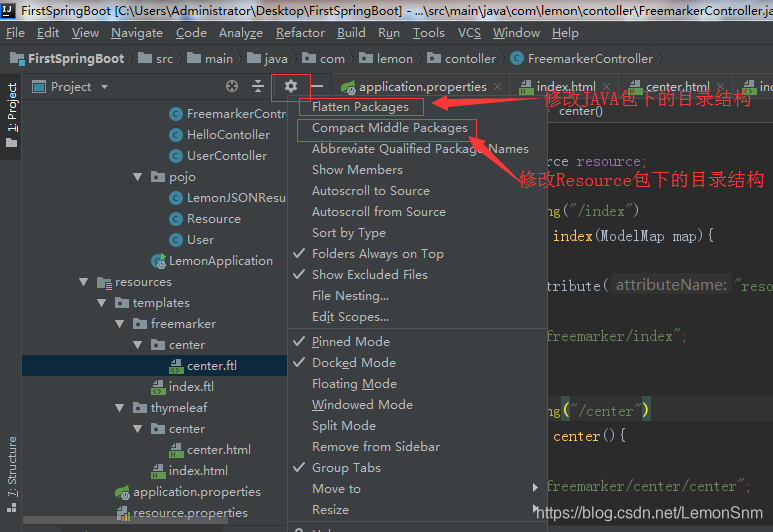The image size is (773, 532).
Task: Toggle Pinned Mode option
Action: [351, 342]
